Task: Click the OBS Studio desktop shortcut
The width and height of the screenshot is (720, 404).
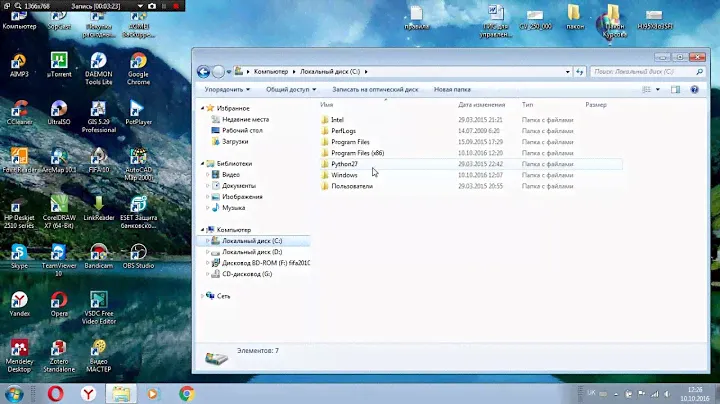Action: tap(138, 254)
